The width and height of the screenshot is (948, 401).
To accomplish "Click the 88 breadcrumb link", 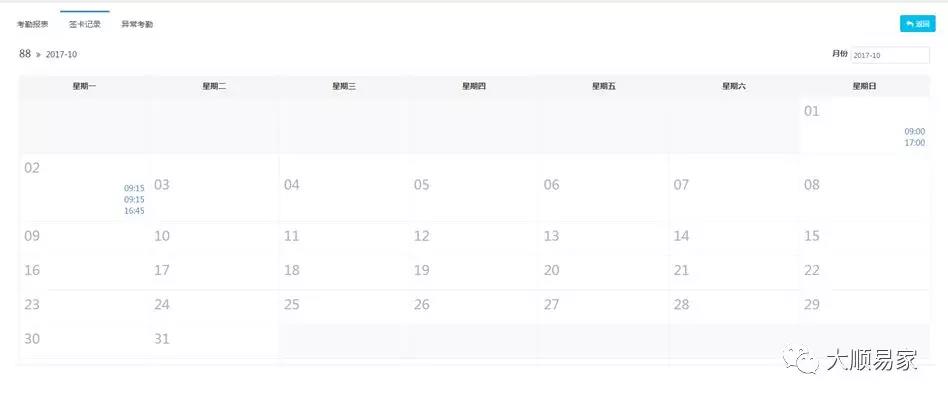I will [25, 54].
